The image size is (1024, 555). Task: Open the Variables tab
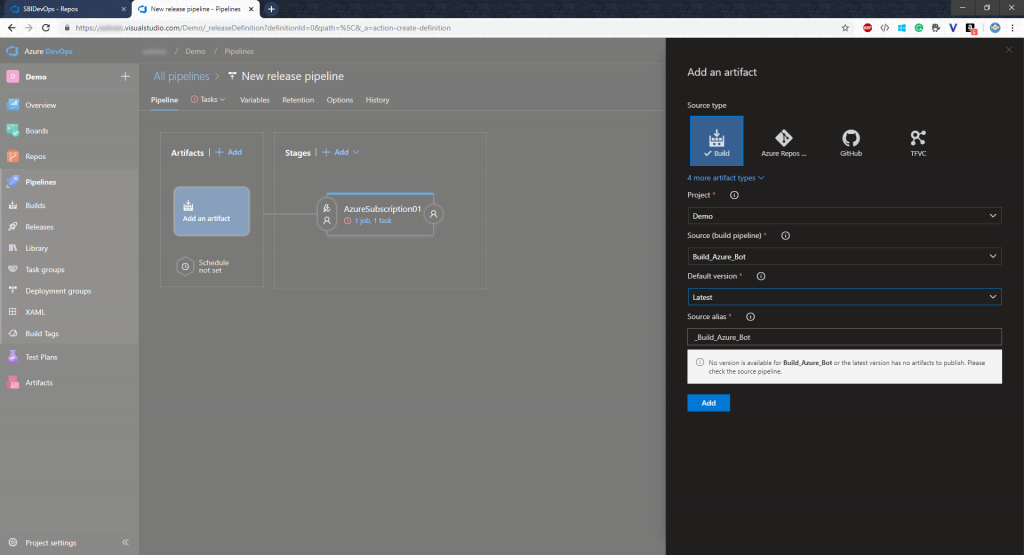pyautogui.click(x=255, y=100)
